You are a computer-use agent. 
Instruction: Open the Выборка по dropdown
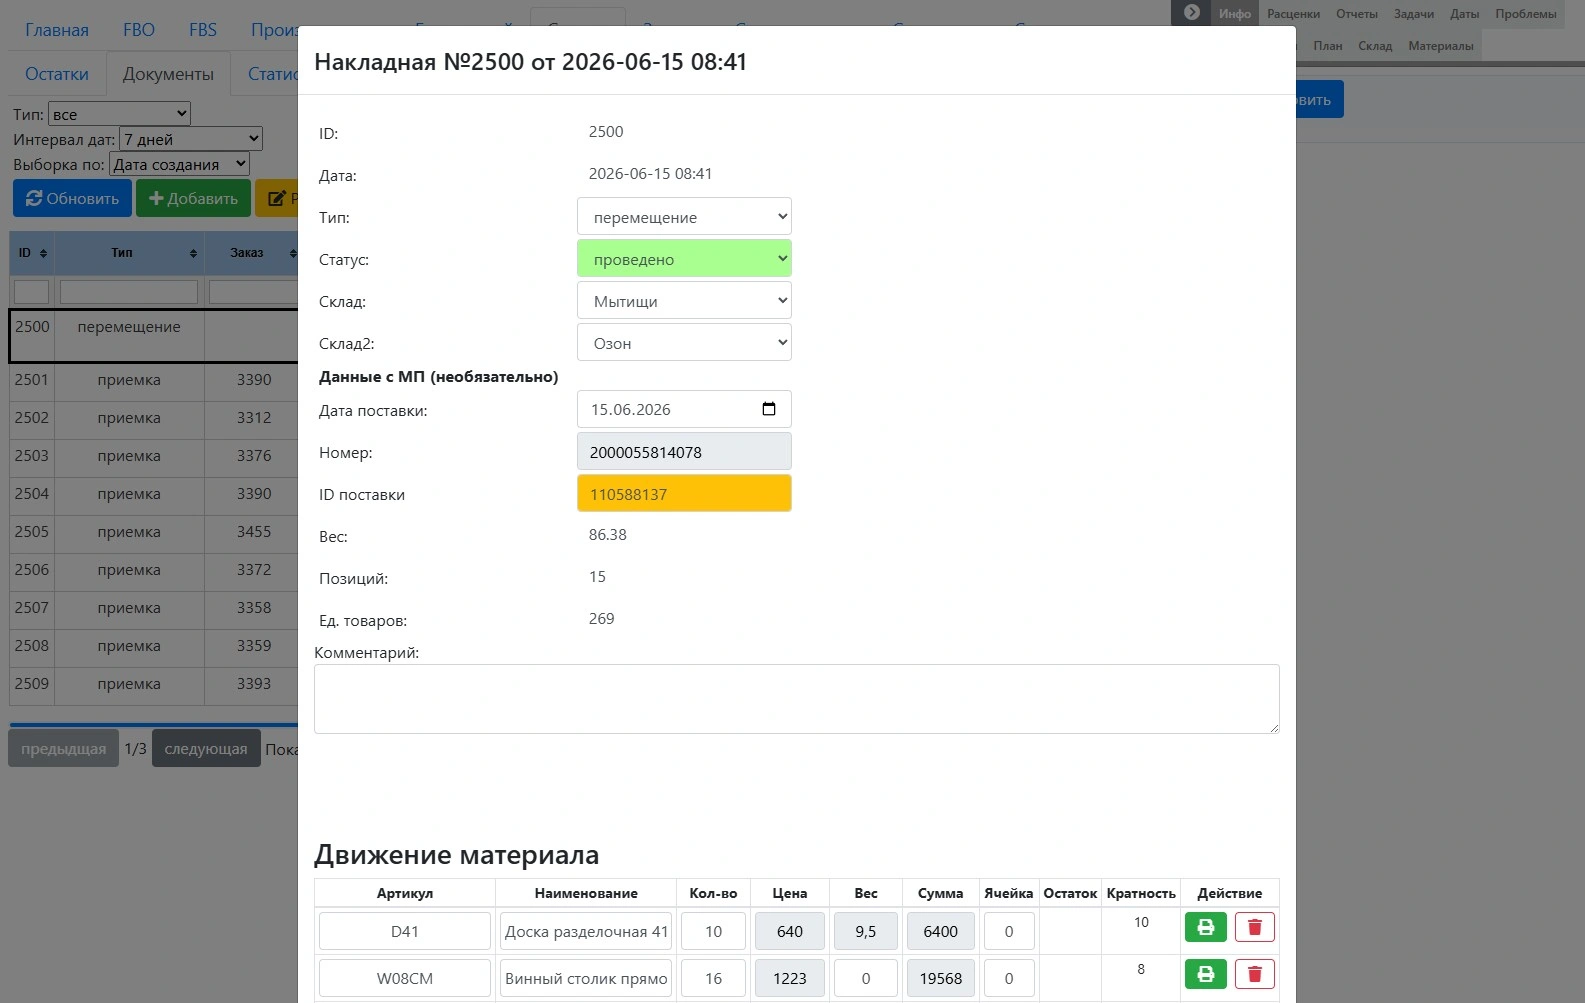tap(179, 164)
